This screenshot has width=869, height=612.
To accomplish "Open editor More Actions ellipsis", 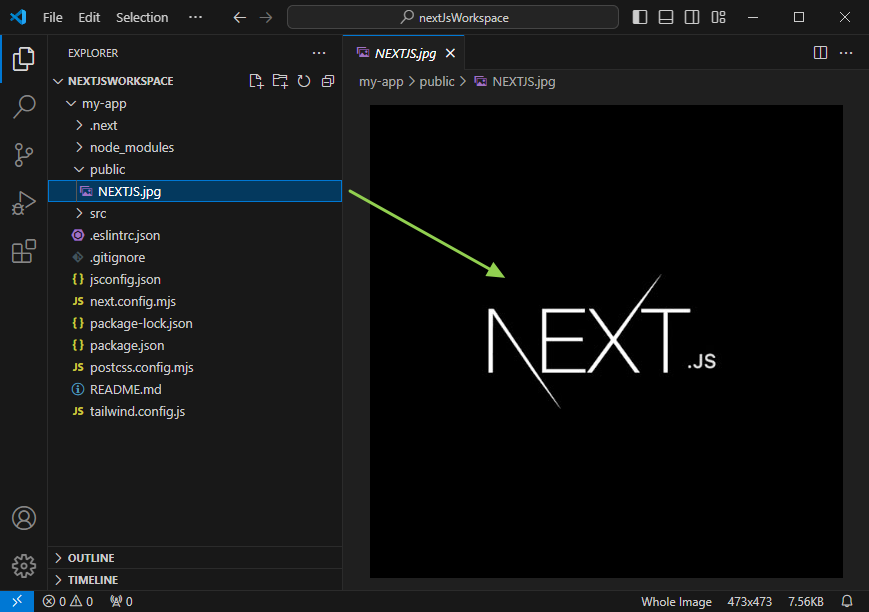I will click(846, 53).
